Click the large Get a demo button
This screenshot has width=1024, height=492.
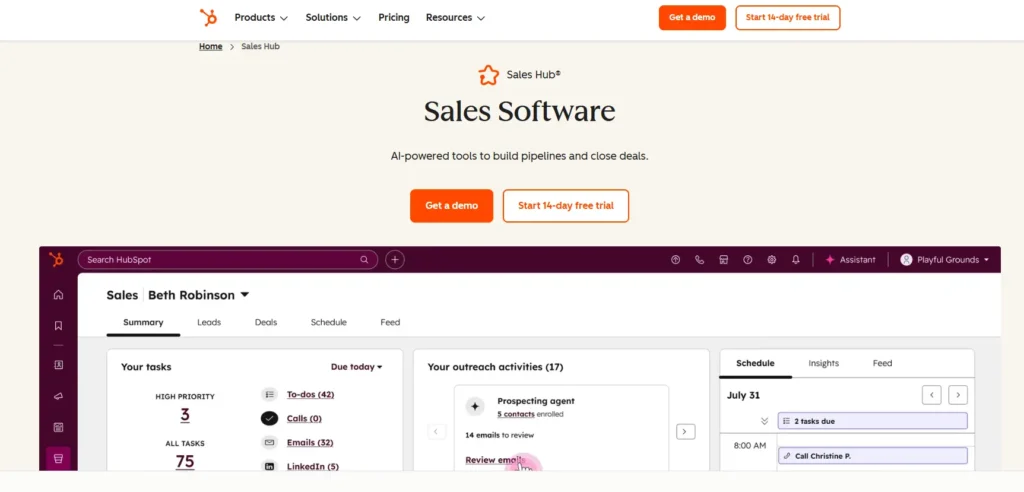451,206
